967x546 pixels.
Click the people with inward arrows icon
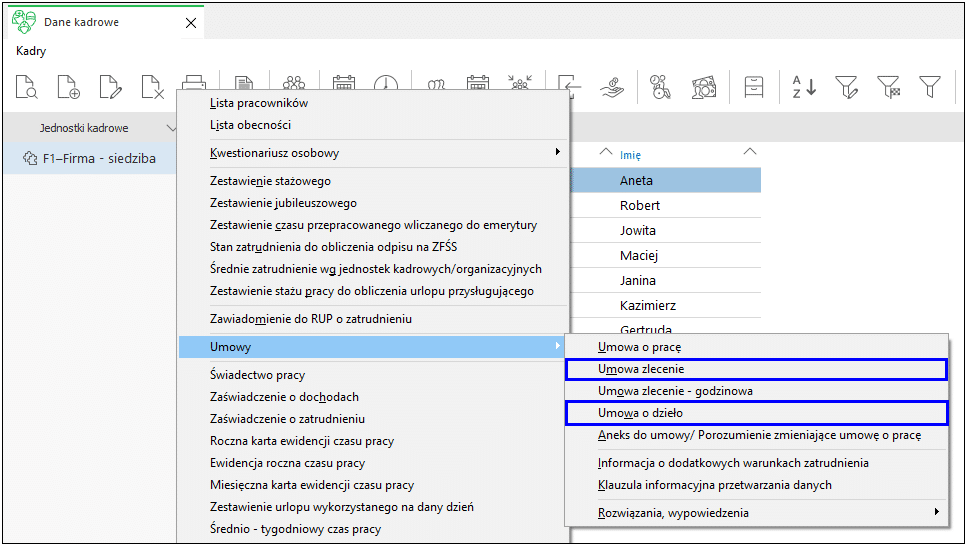520,83
